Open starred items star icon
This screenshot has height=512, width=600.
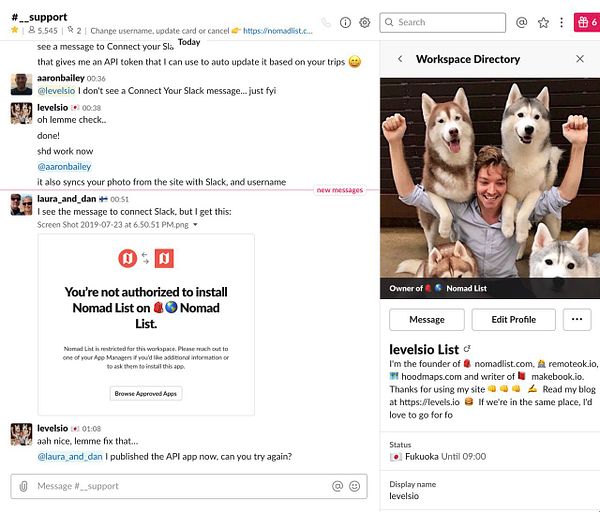[x=543, y=23]
